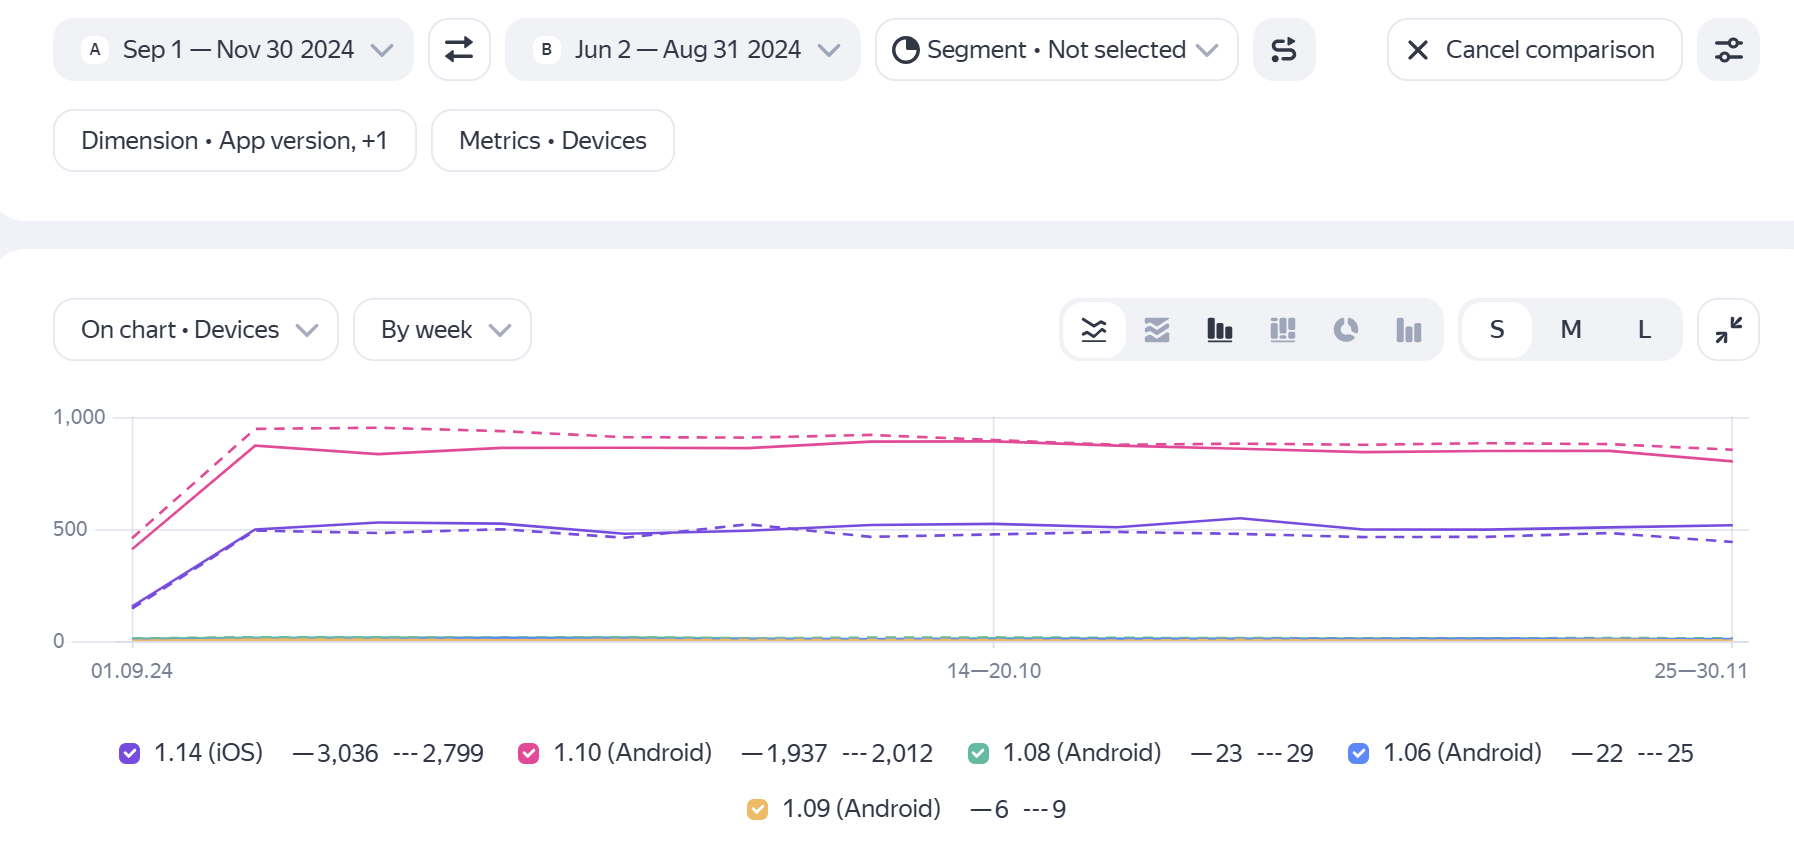
Task: Switch to stacked area chart view
Action: 1157,330
